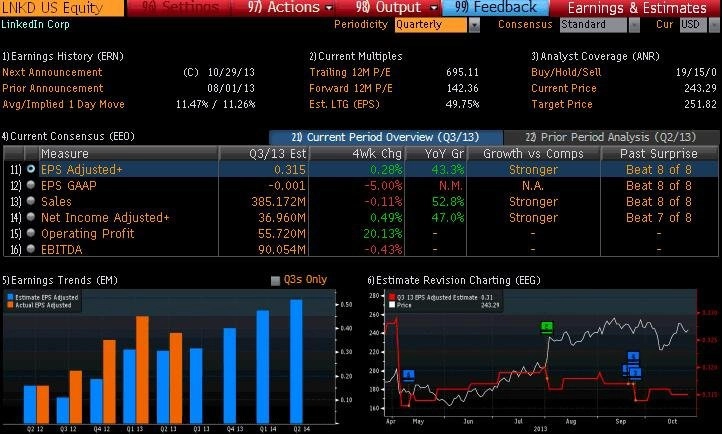Open 4) Current Consensus (EEO) link
The image size is (722, 434).
coord(68,136)
